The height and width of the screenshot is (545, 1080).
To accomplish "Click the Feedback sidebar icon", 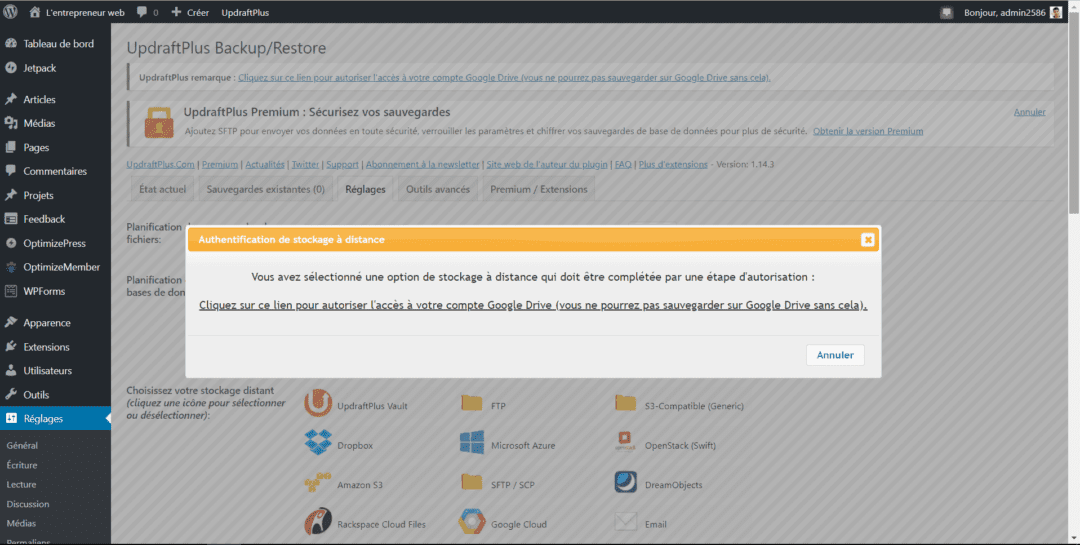I will 11,219.
